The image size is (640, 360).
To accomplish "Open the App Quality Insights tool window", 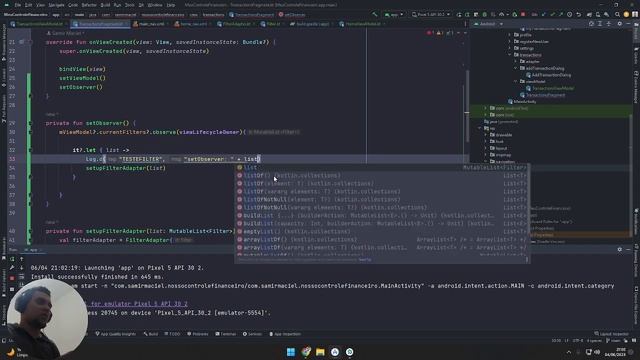I will point(116,334).
